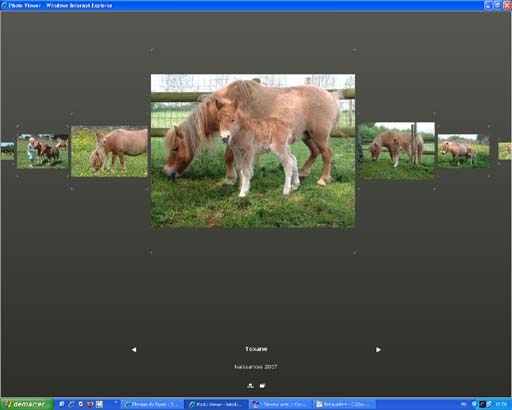Screen dimensions: 512x410
Task: Launch Internet Explorer from quick launch
Action: tap(71, 404)
